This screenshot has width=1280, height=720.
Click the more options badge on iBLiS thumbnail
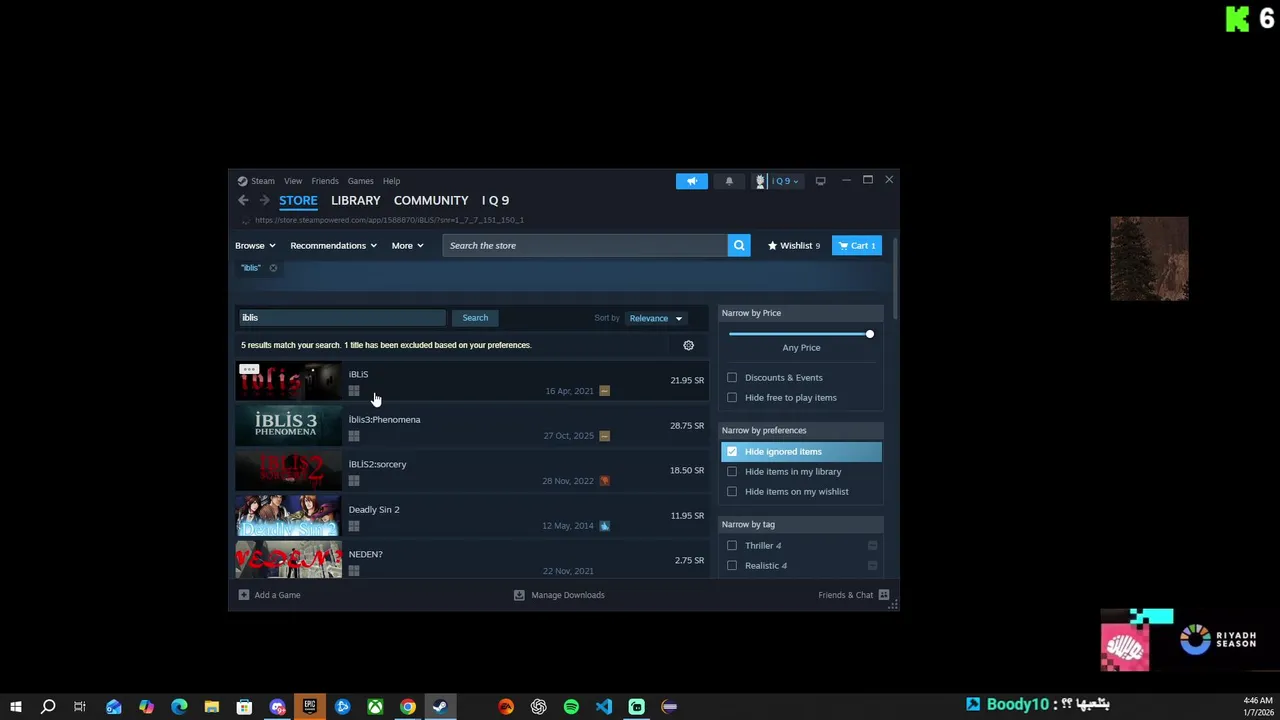click(x=249, y=370)
